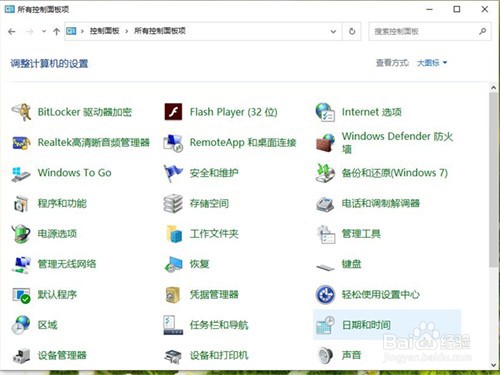The image size is (500, 375).
Task: Open the 区域 globe clock icon
Action: [x=21, y=325]
